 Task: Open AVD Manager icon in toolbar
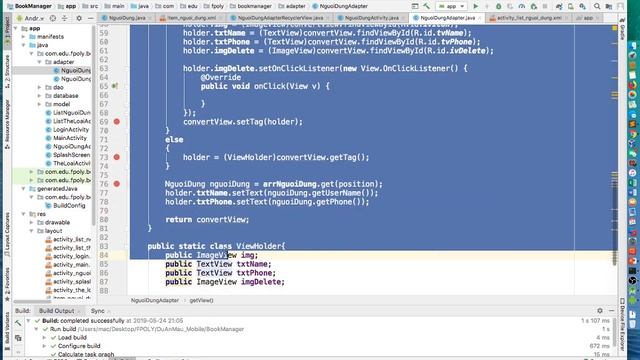pos(571,6)
